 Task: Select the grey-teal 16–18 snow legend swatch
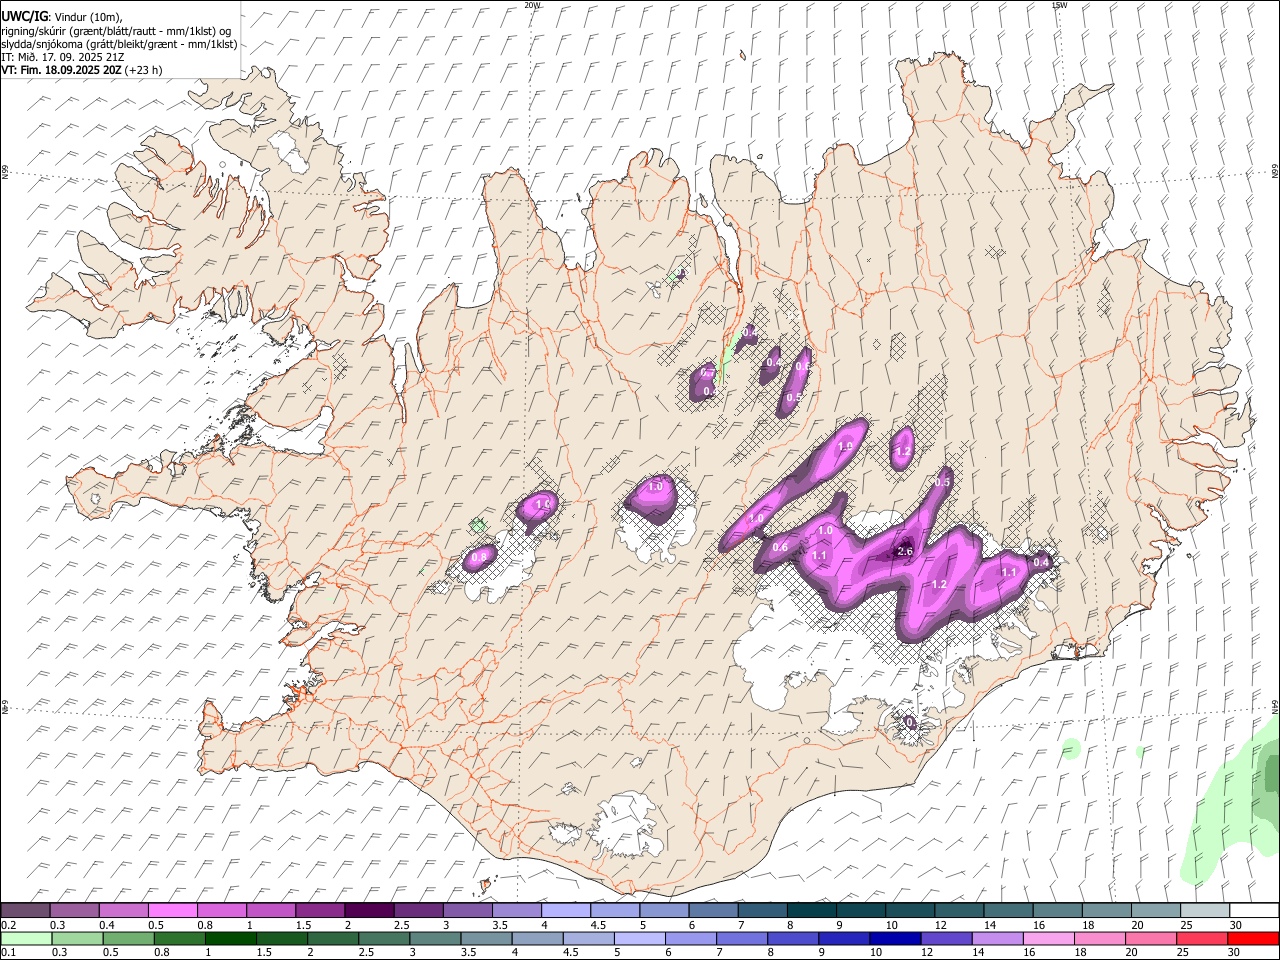point(1057,911)
